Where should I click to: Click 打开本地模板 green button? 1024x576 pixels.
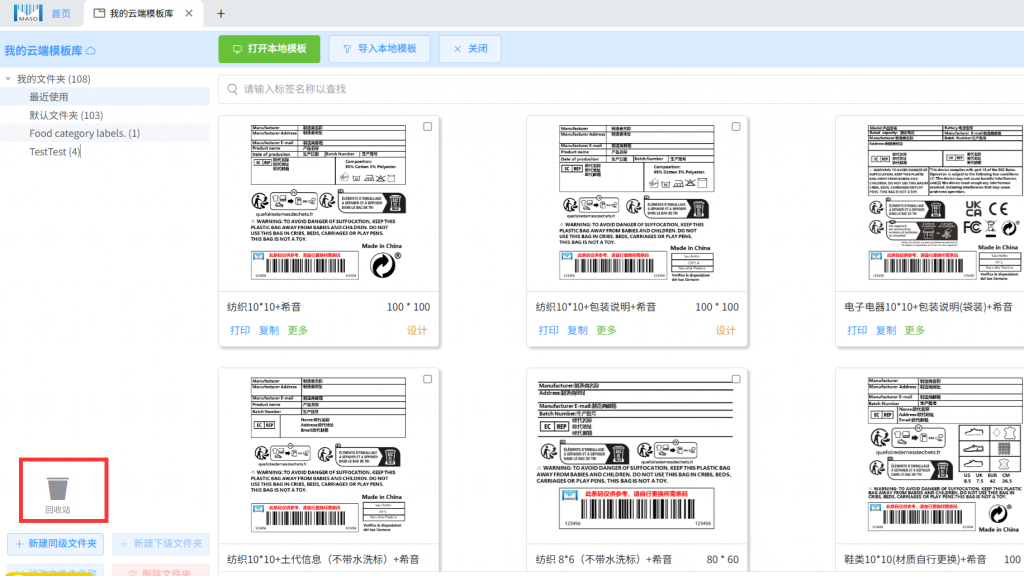pyautogui.click(x=269, y=49)
